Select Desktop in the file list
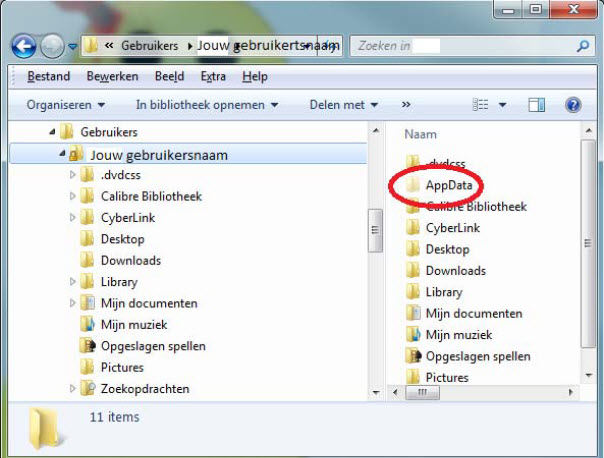Screen dimensions: 604x458 click(447, 249)
